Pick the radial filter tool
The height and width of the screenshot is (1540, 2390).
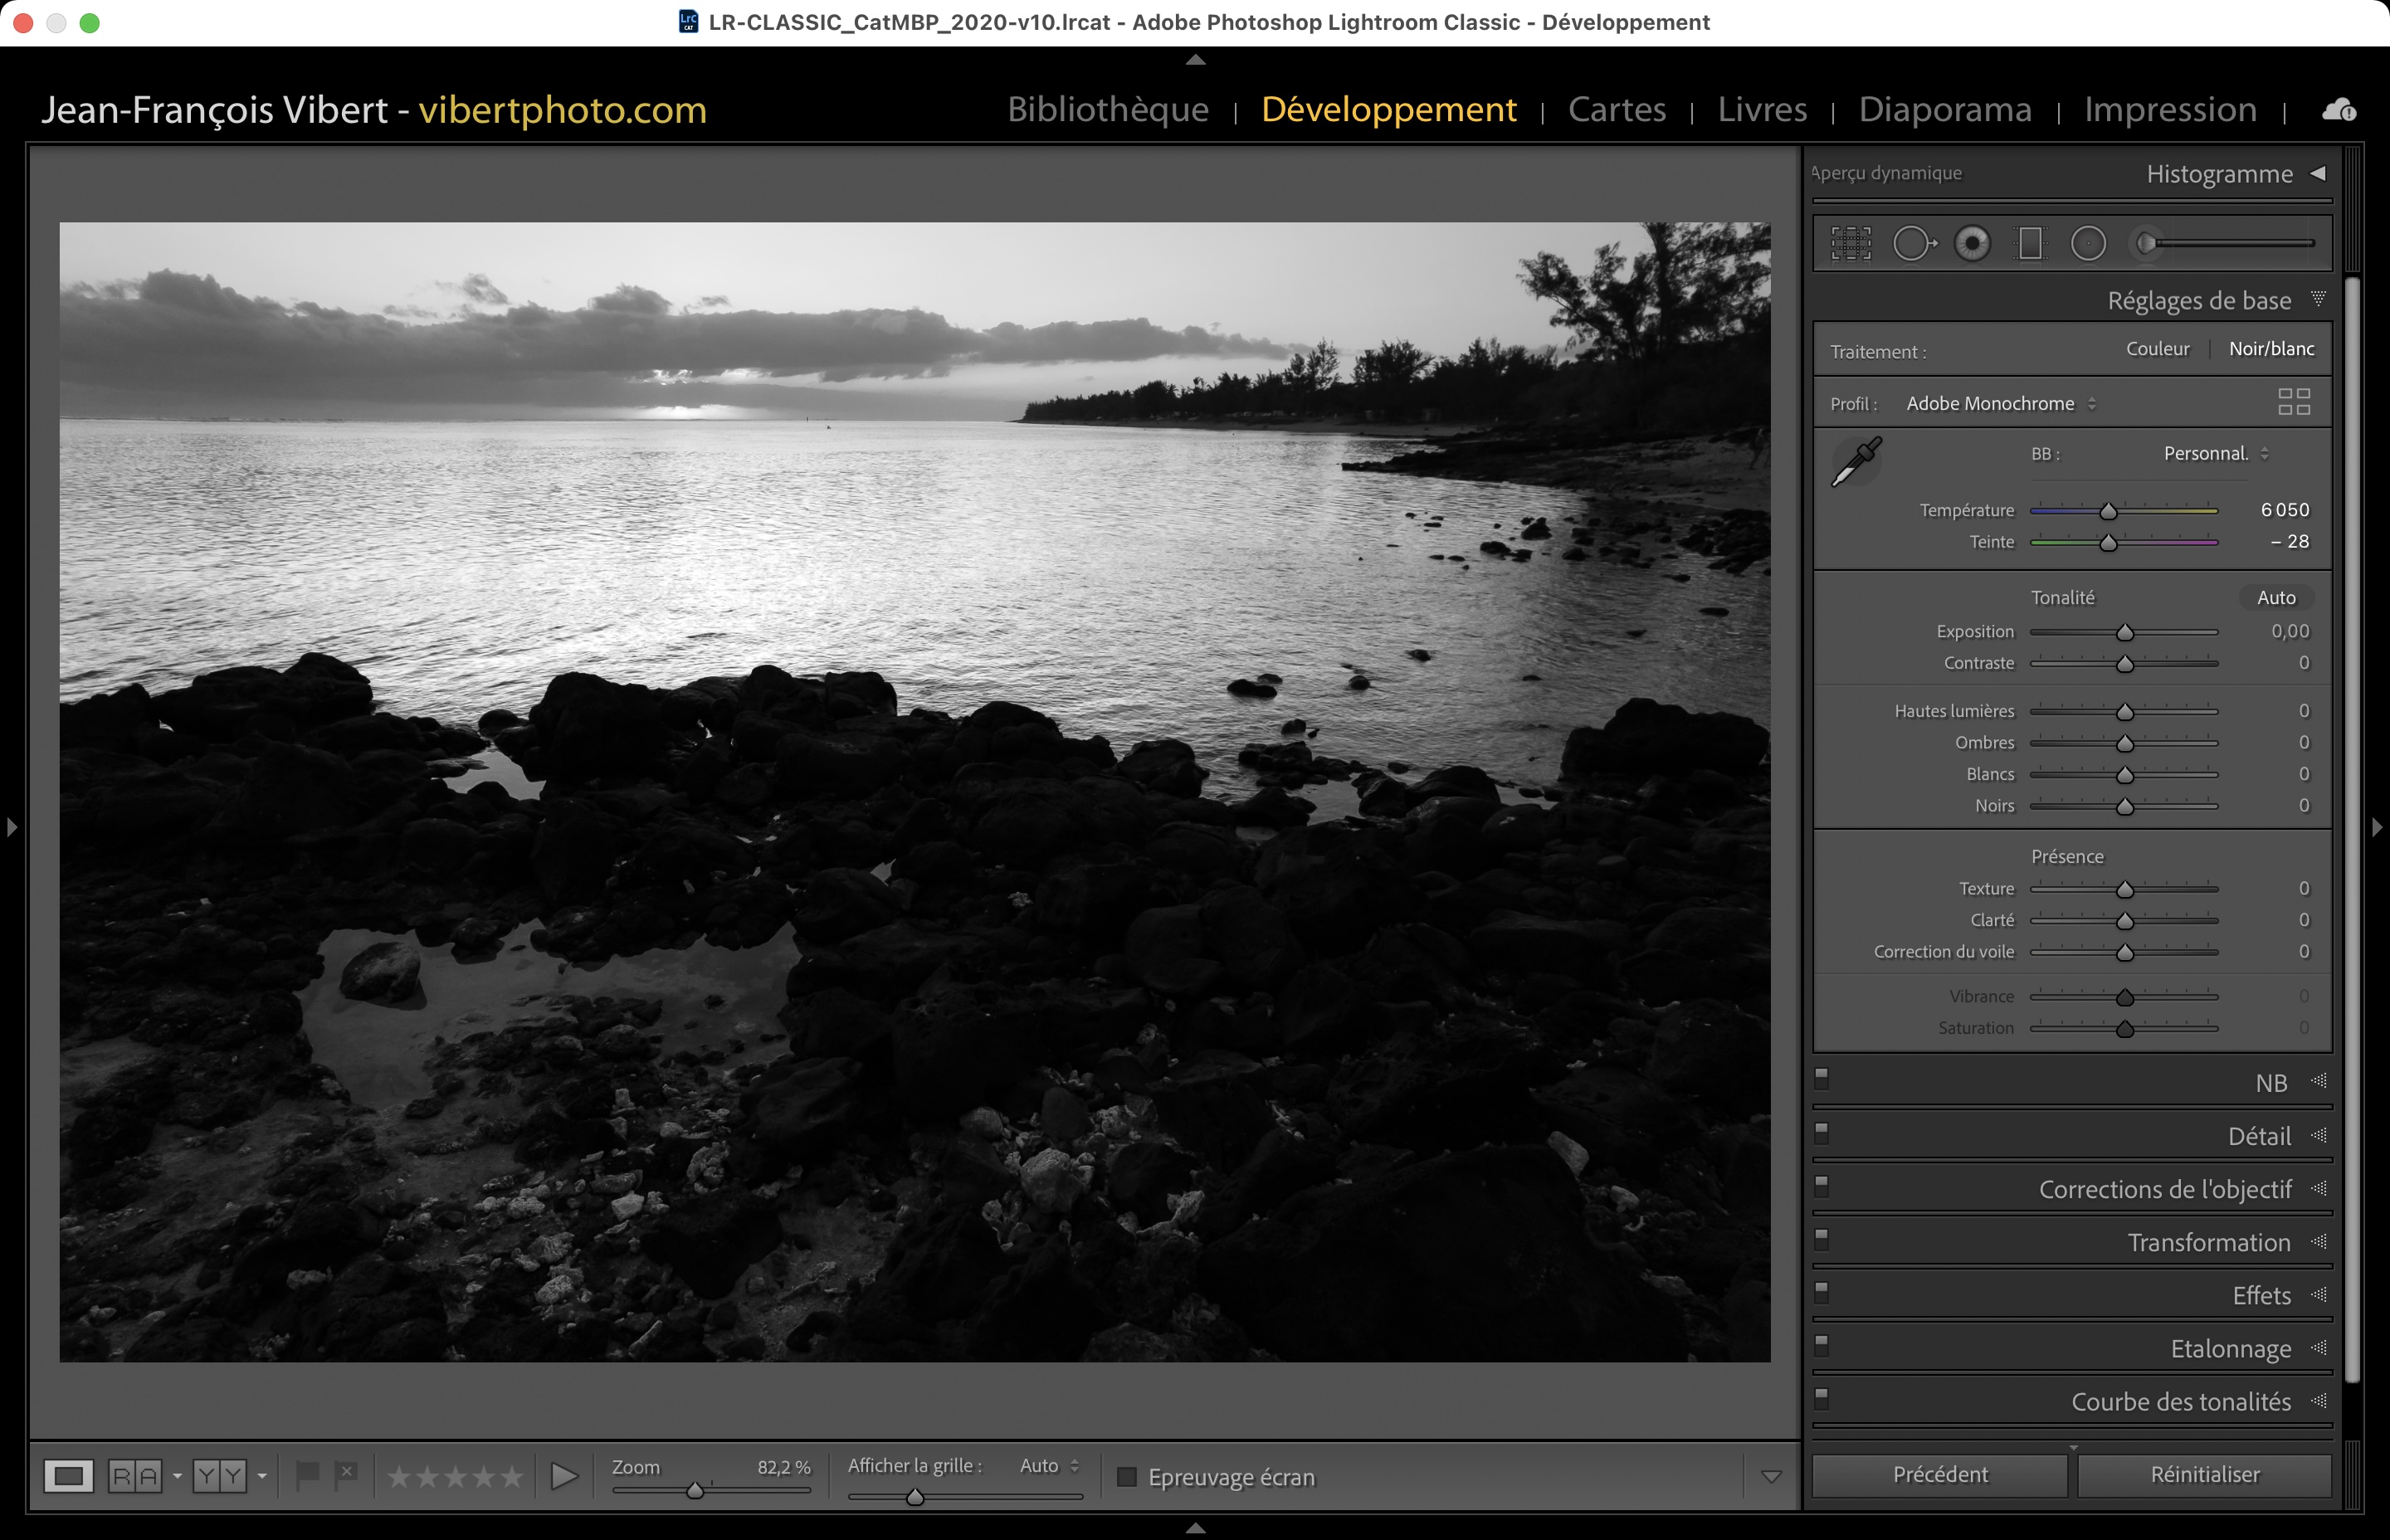pyautogui.click(x=2088, y=243)
